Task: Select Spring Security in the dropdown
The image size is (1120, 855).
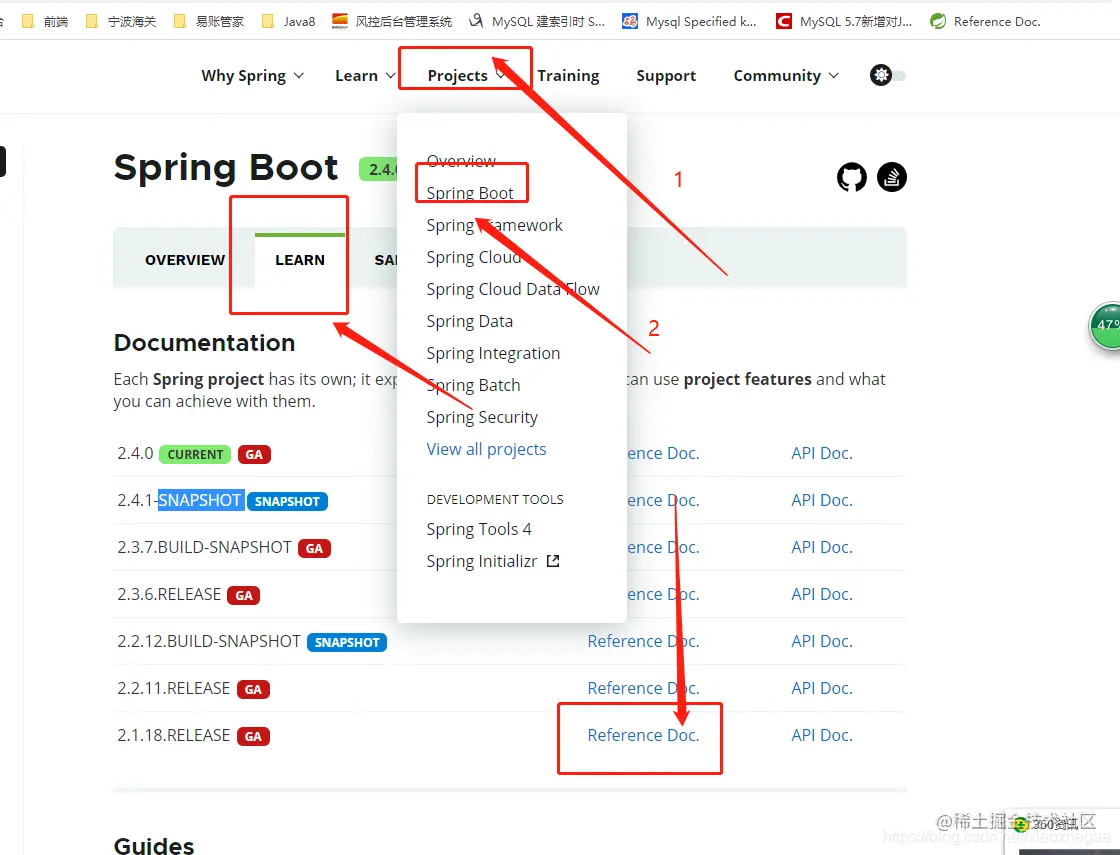Action: (x=482, y=417)
